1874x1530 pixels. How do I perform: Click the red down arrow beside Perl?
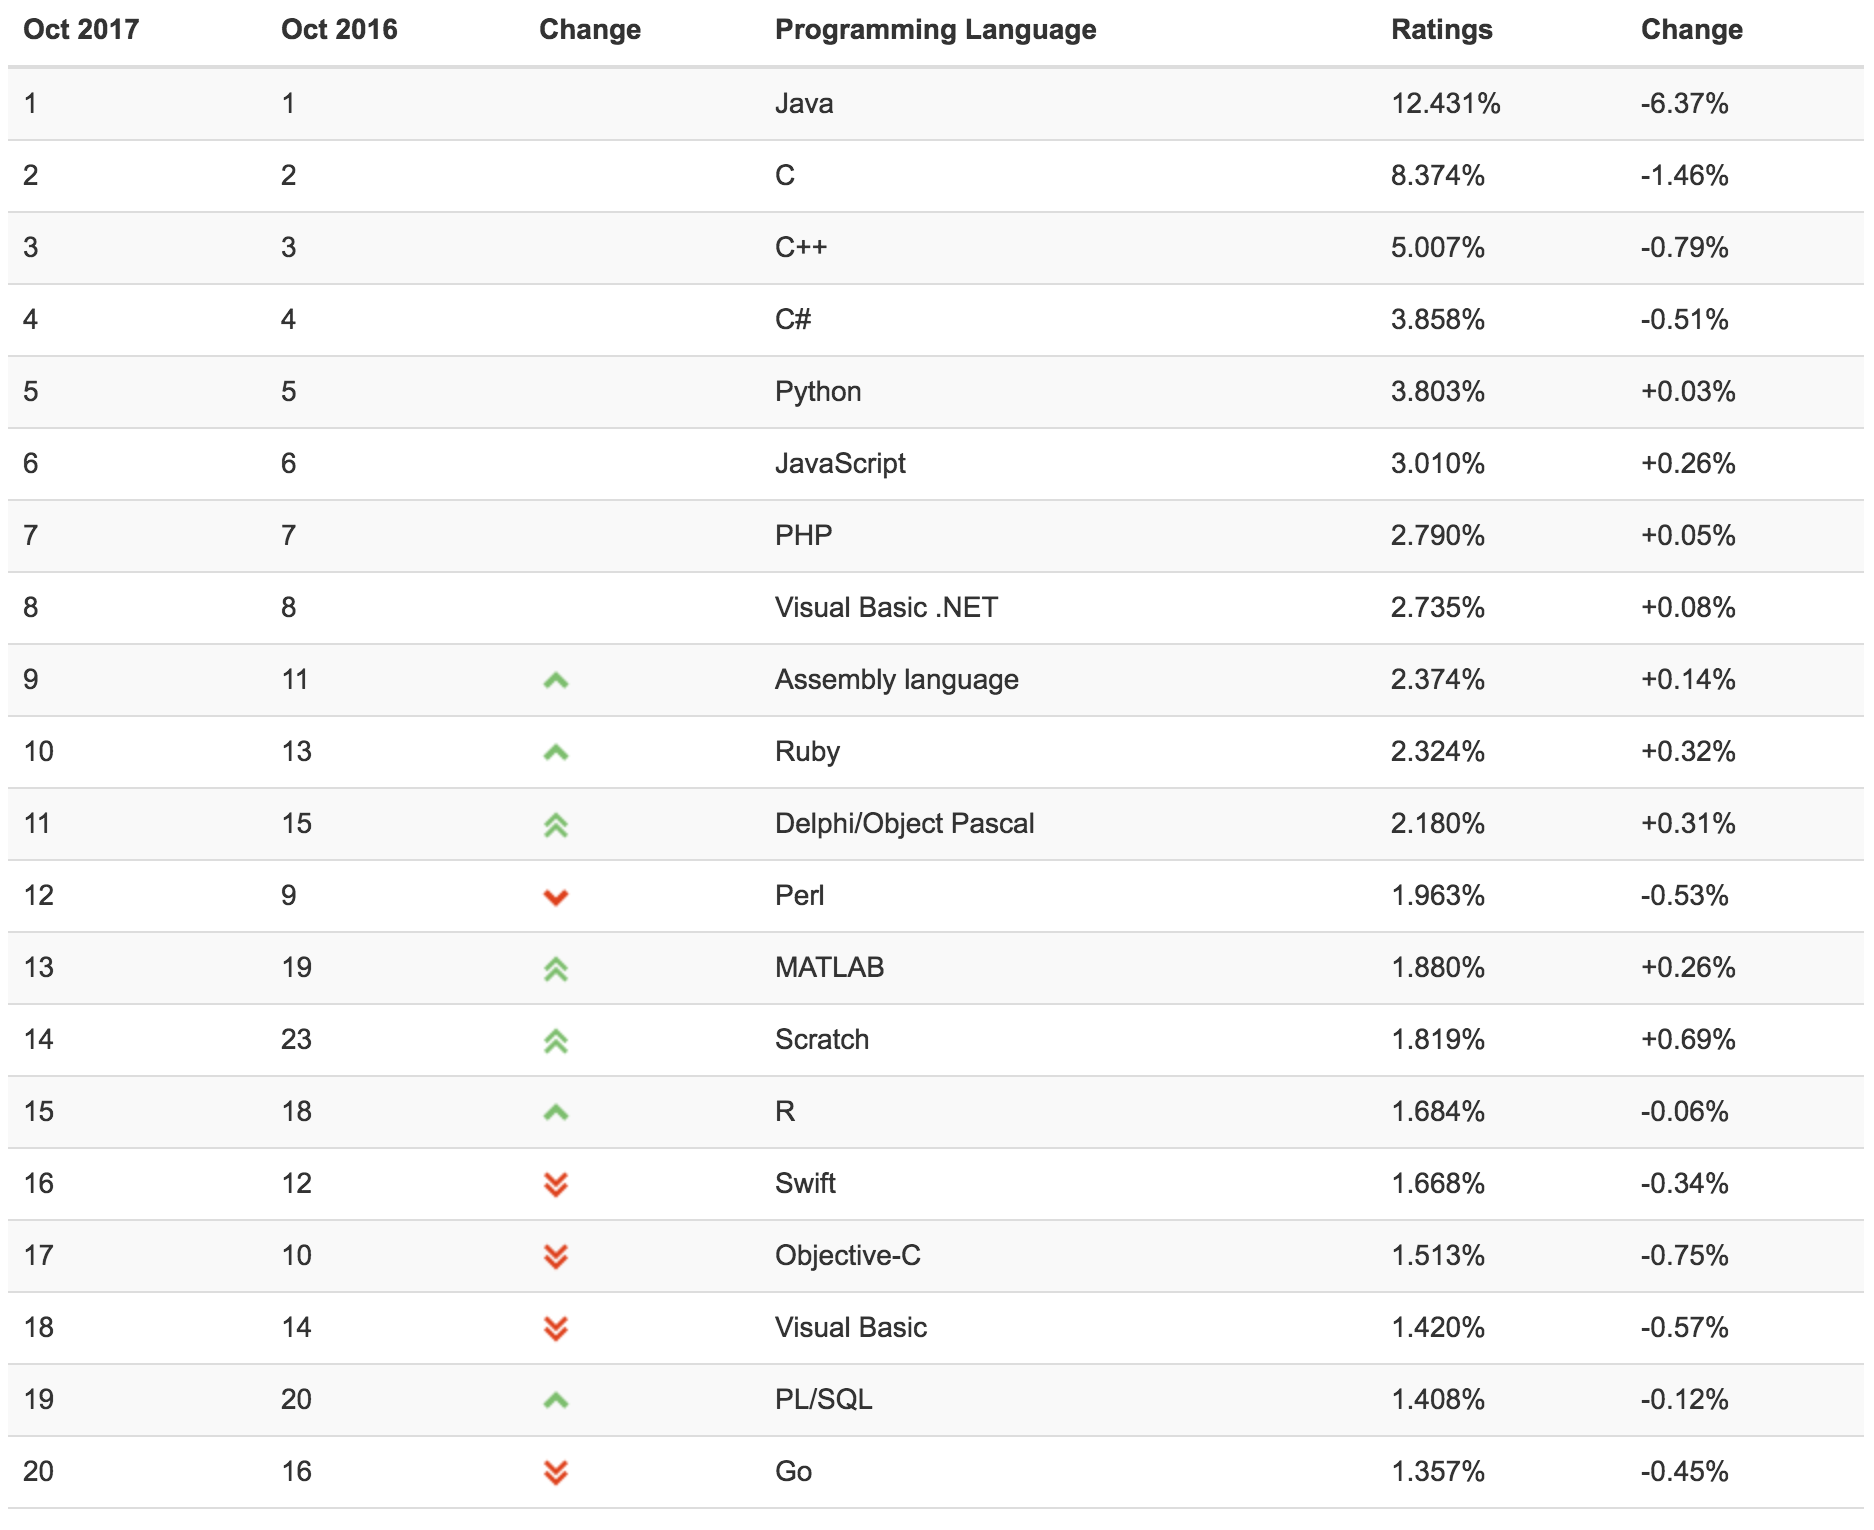coord(555,897)
